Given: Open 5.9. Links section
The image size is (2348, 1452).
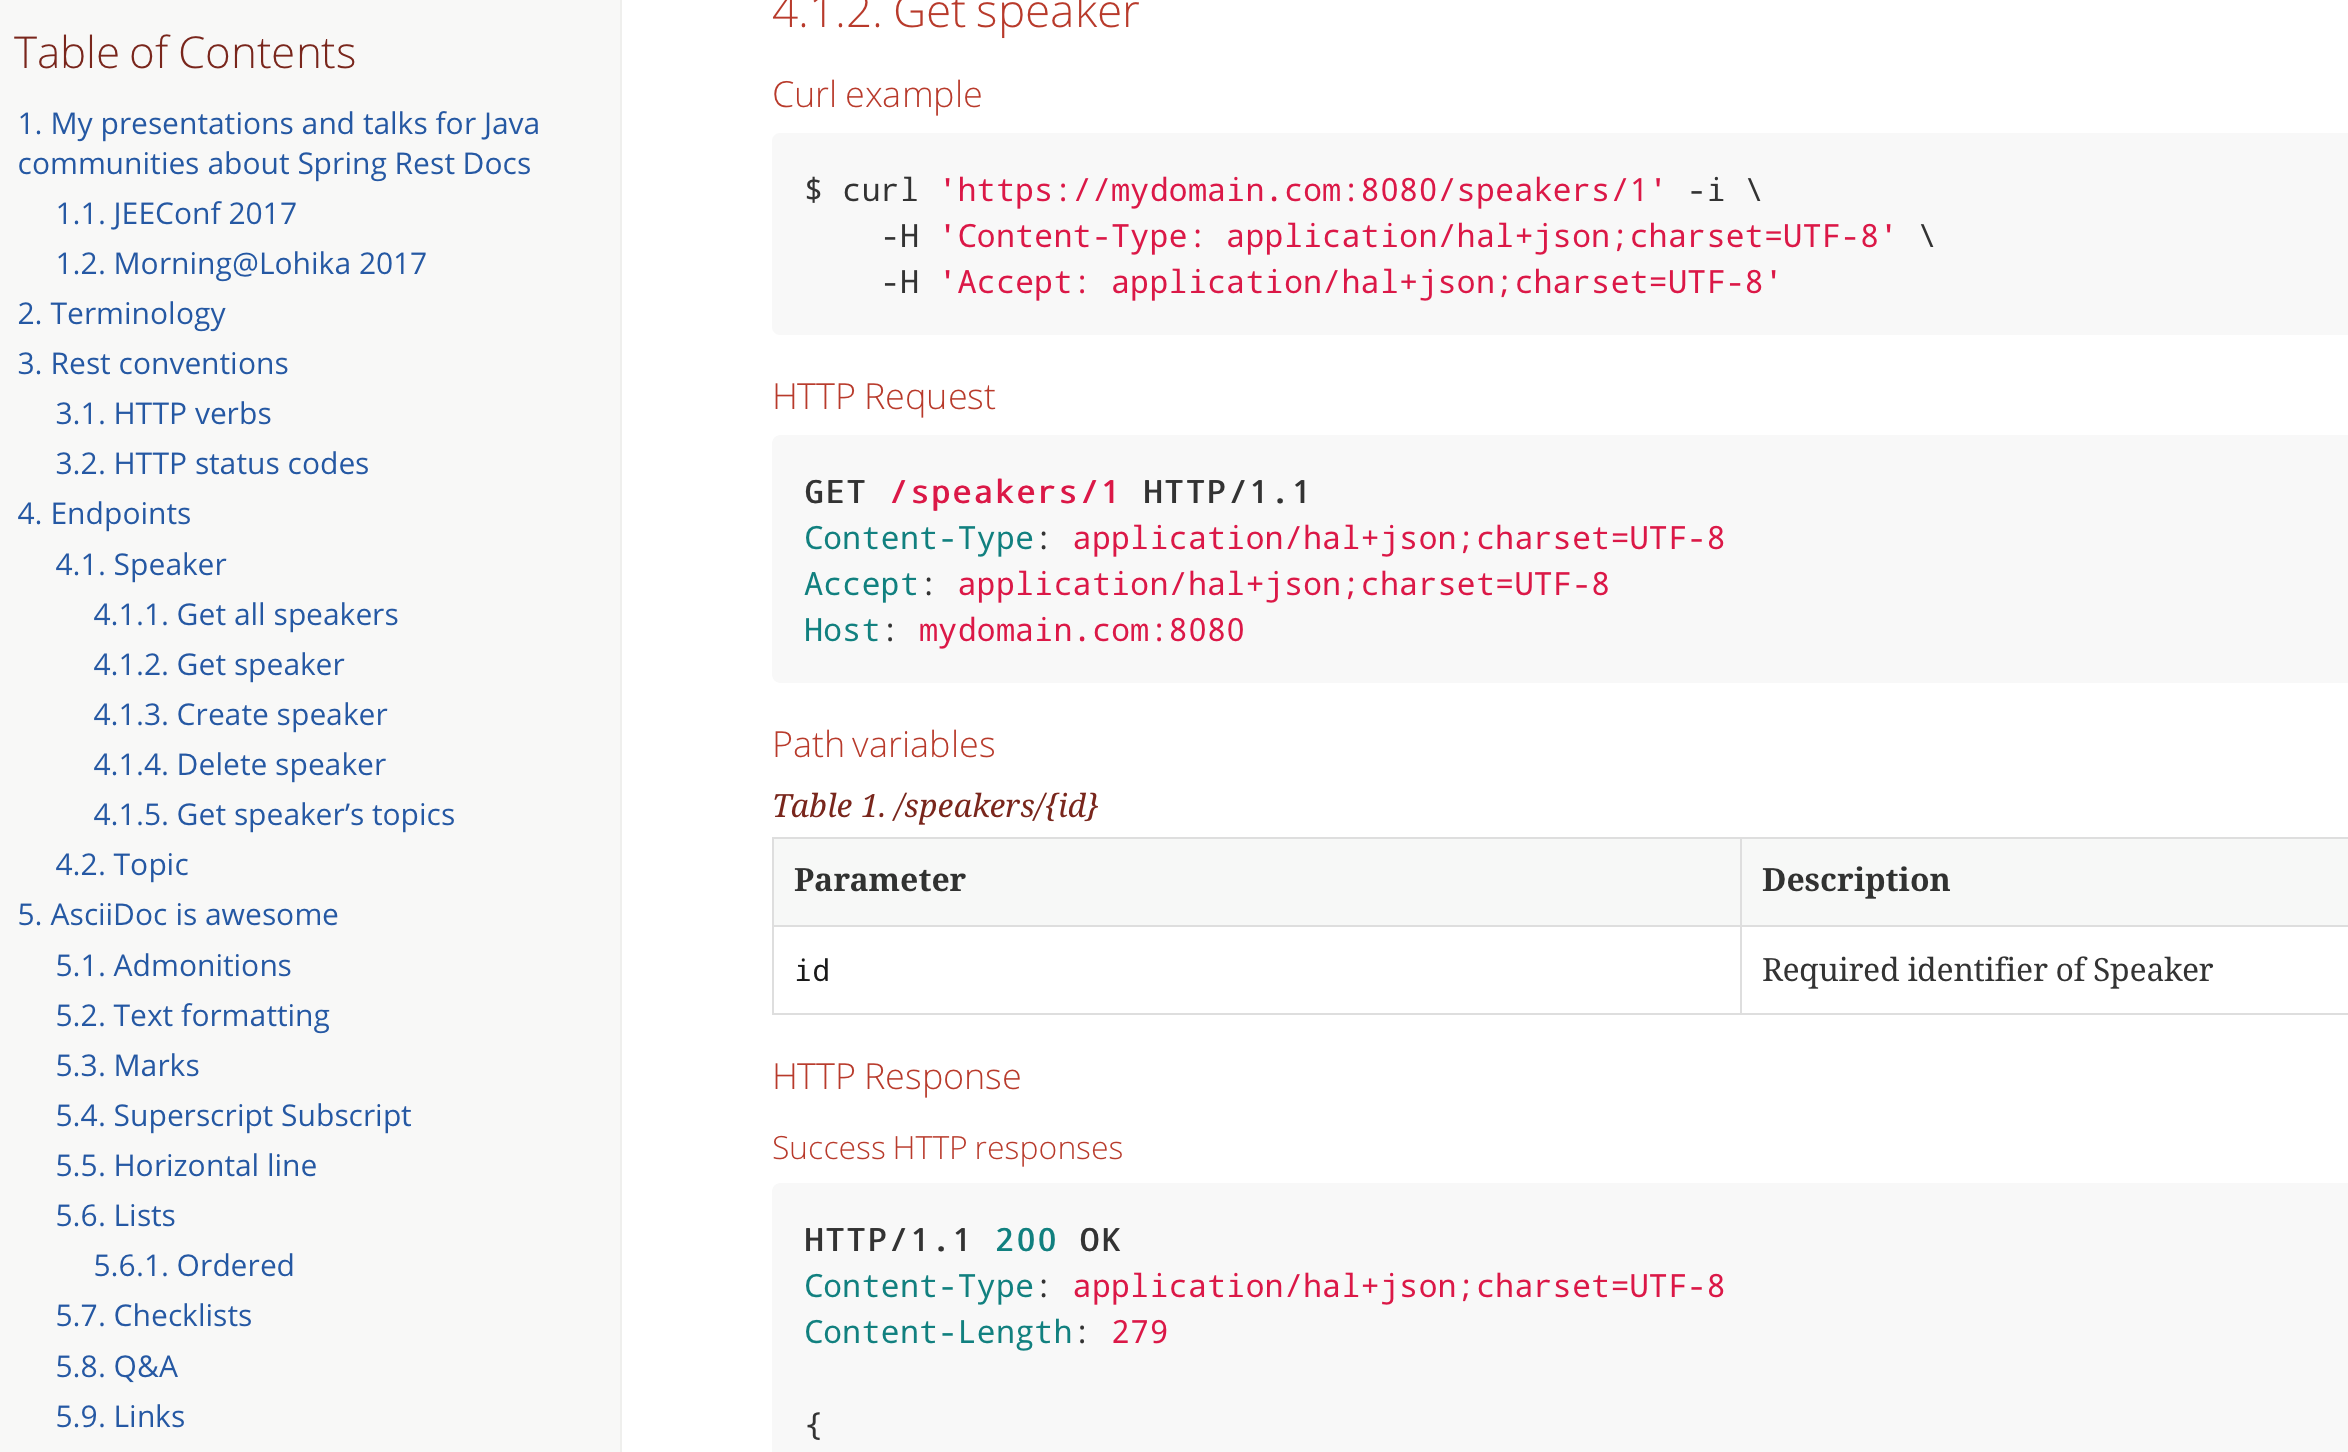Looking at the screenshot, I should pos(120,1416).
